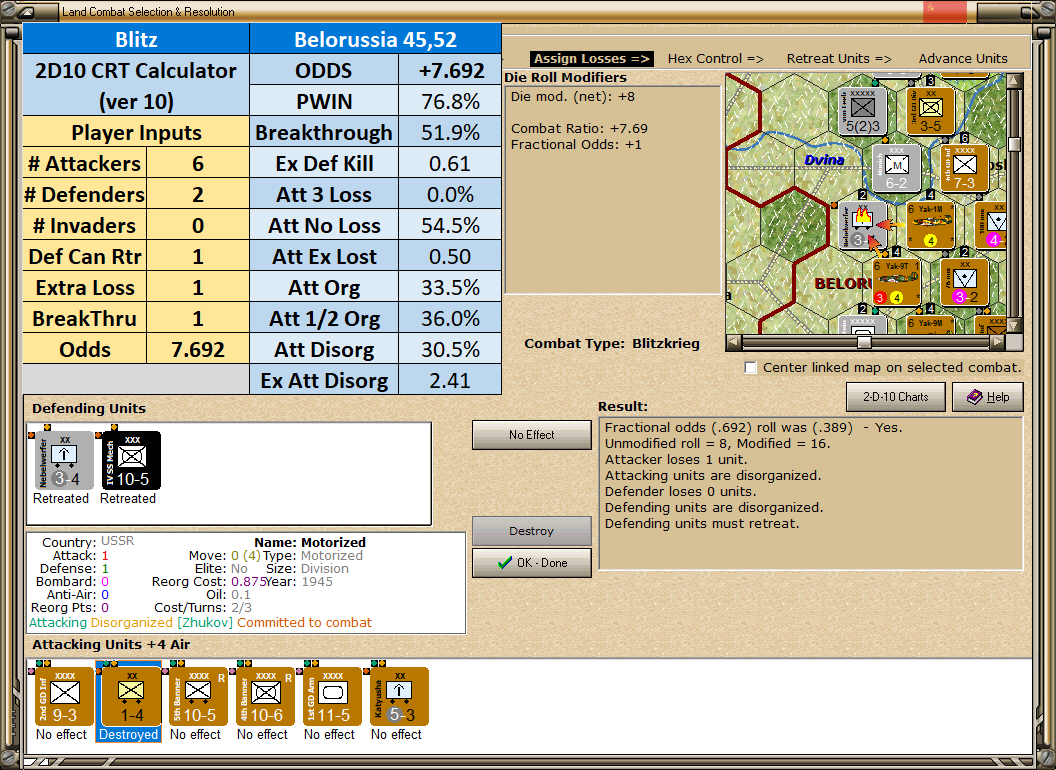Select the destroyed 1-4 Motorized division counter

pos(131,697)
